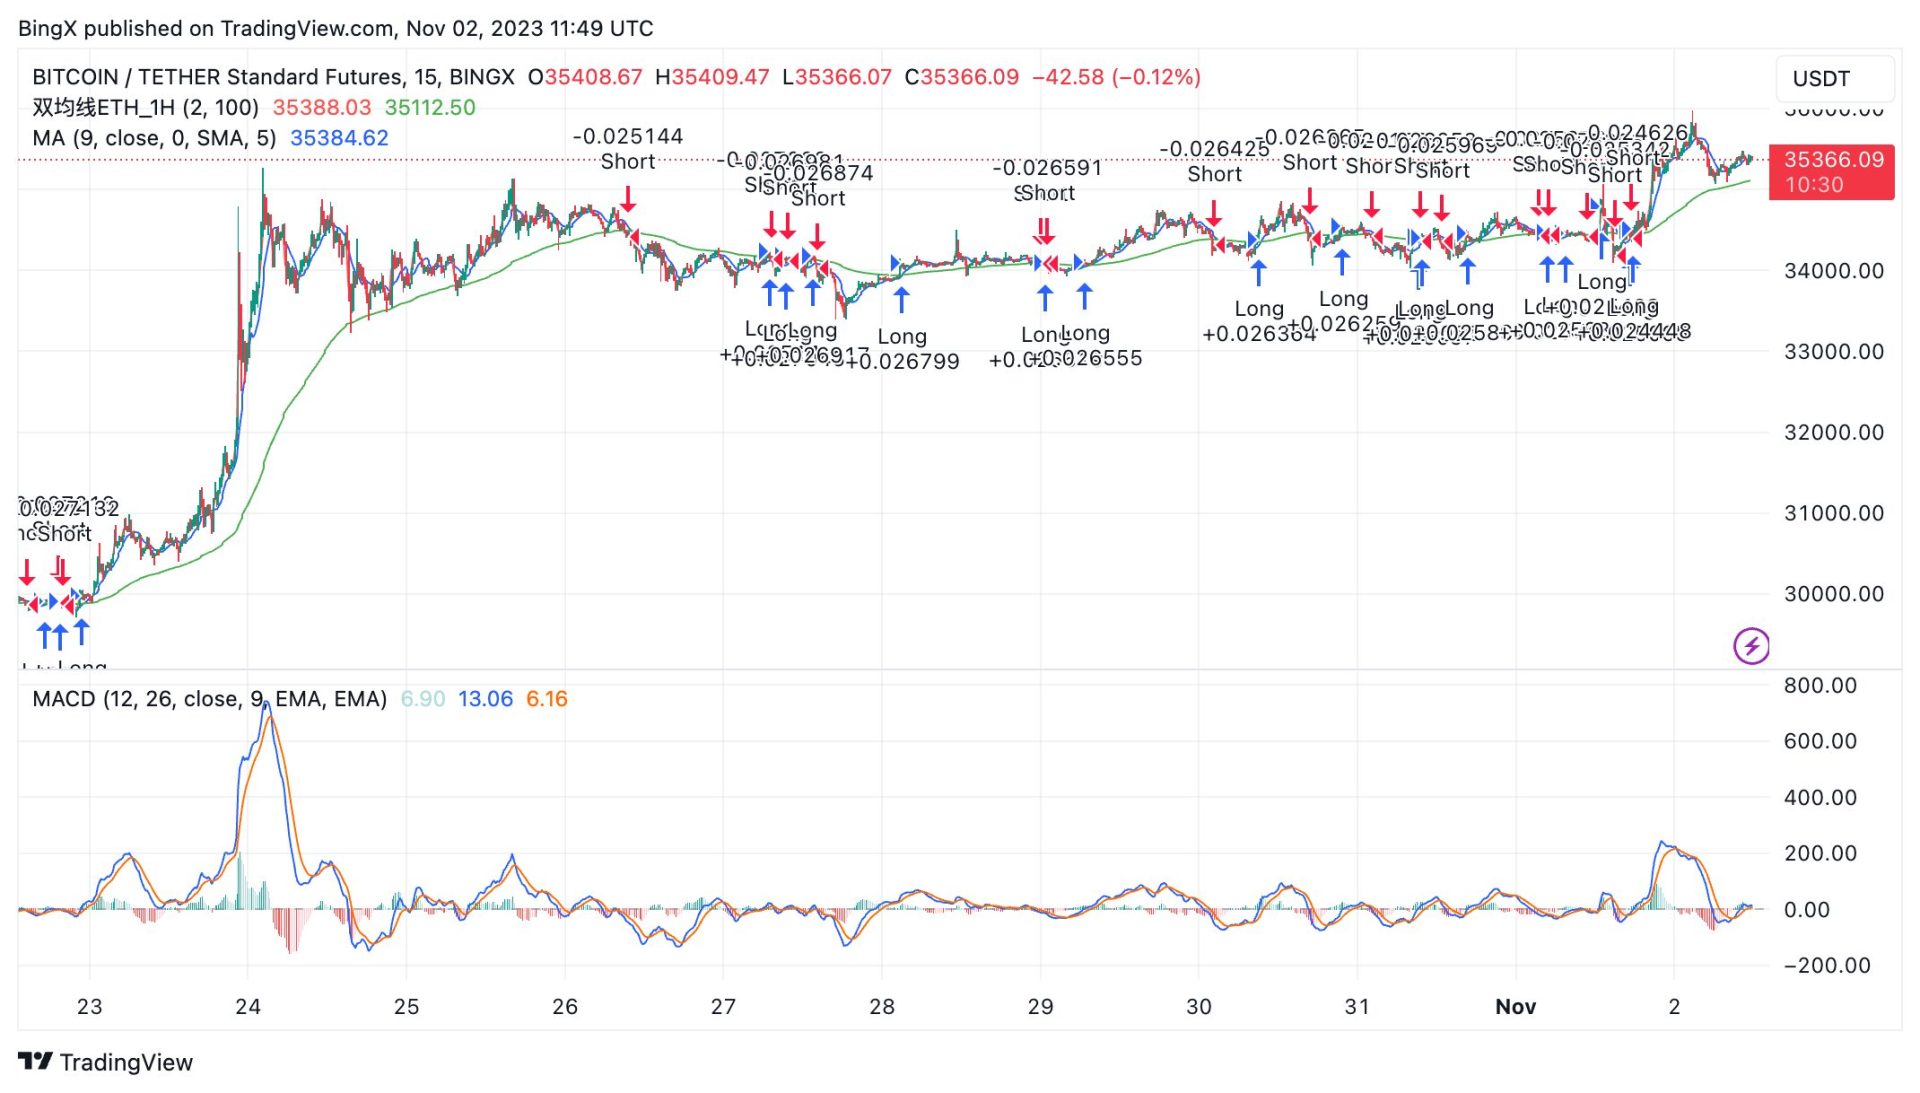This screenshot has height=1093, width=1920.
Task: Click red arrow below the -0.026874 Short label
Action: (x=817, y=236)
